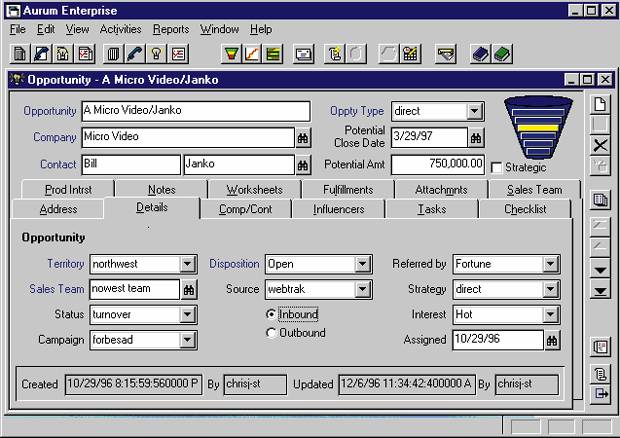Click binoculars beside Potential Close Date
Image resolution: width=620 pixels, height=438 pixels.
pyautogui.click(x=477, y=138)
